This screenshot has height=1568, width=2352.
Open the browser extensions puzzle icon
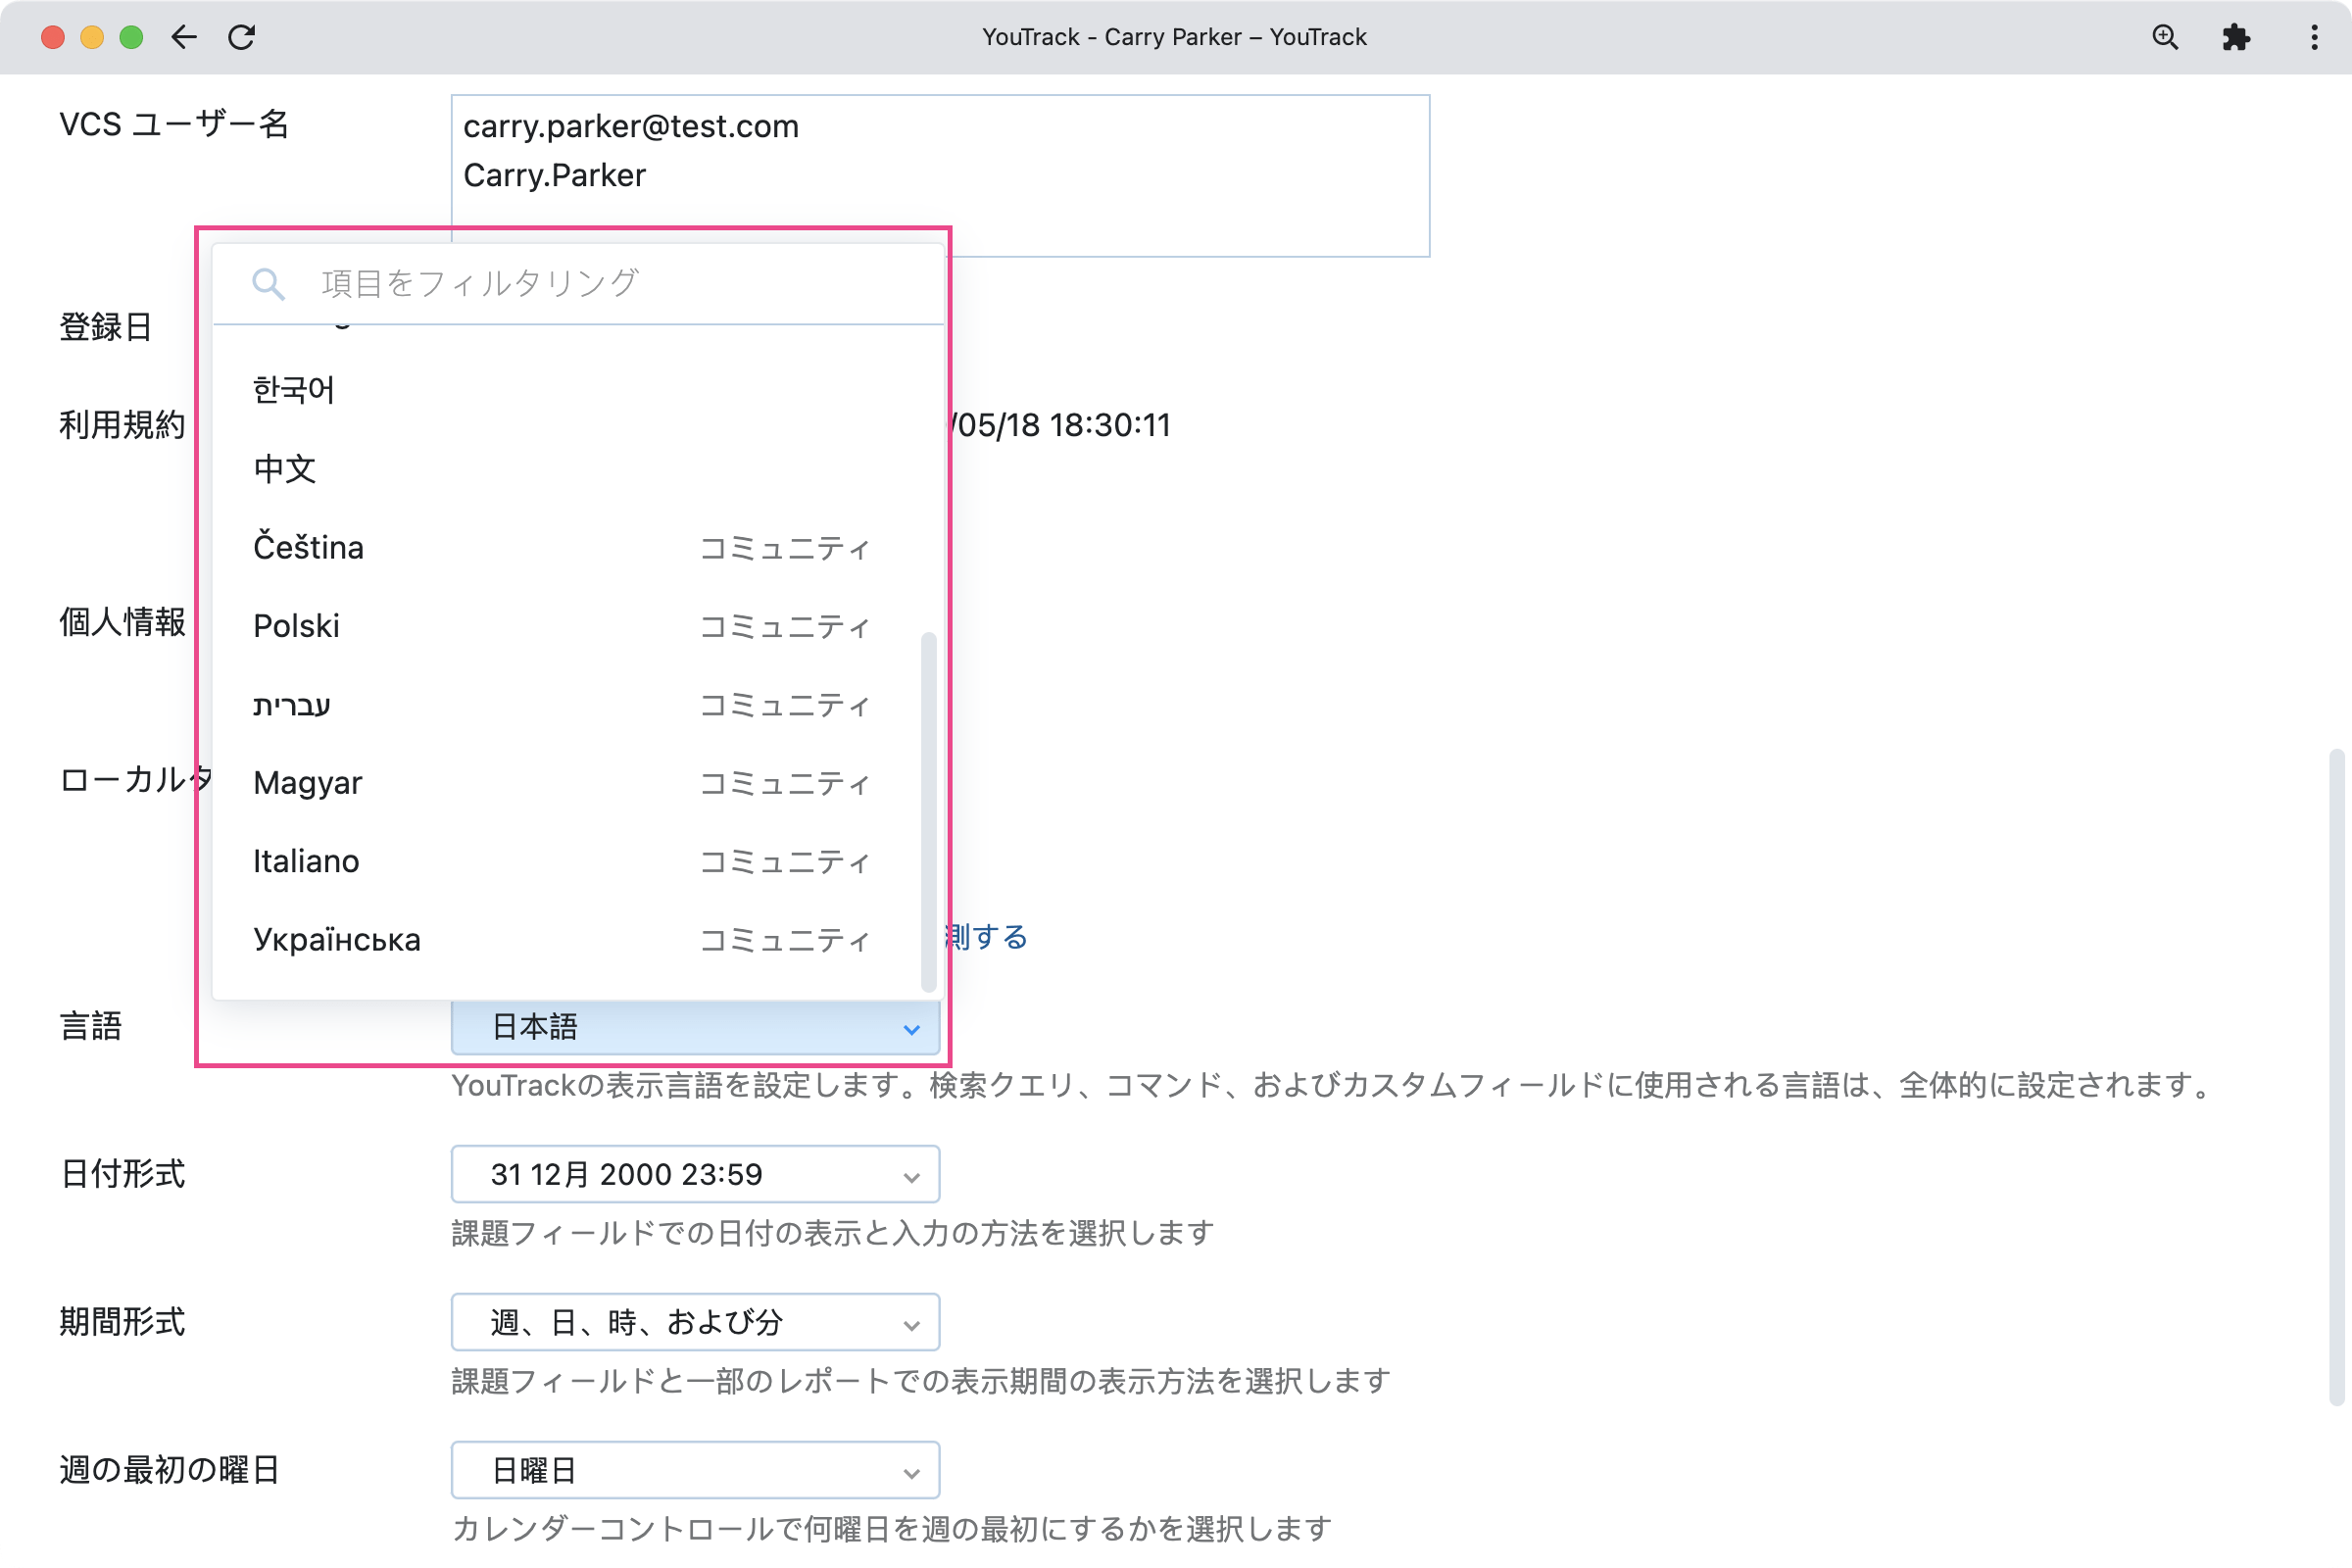[2236, 37]
